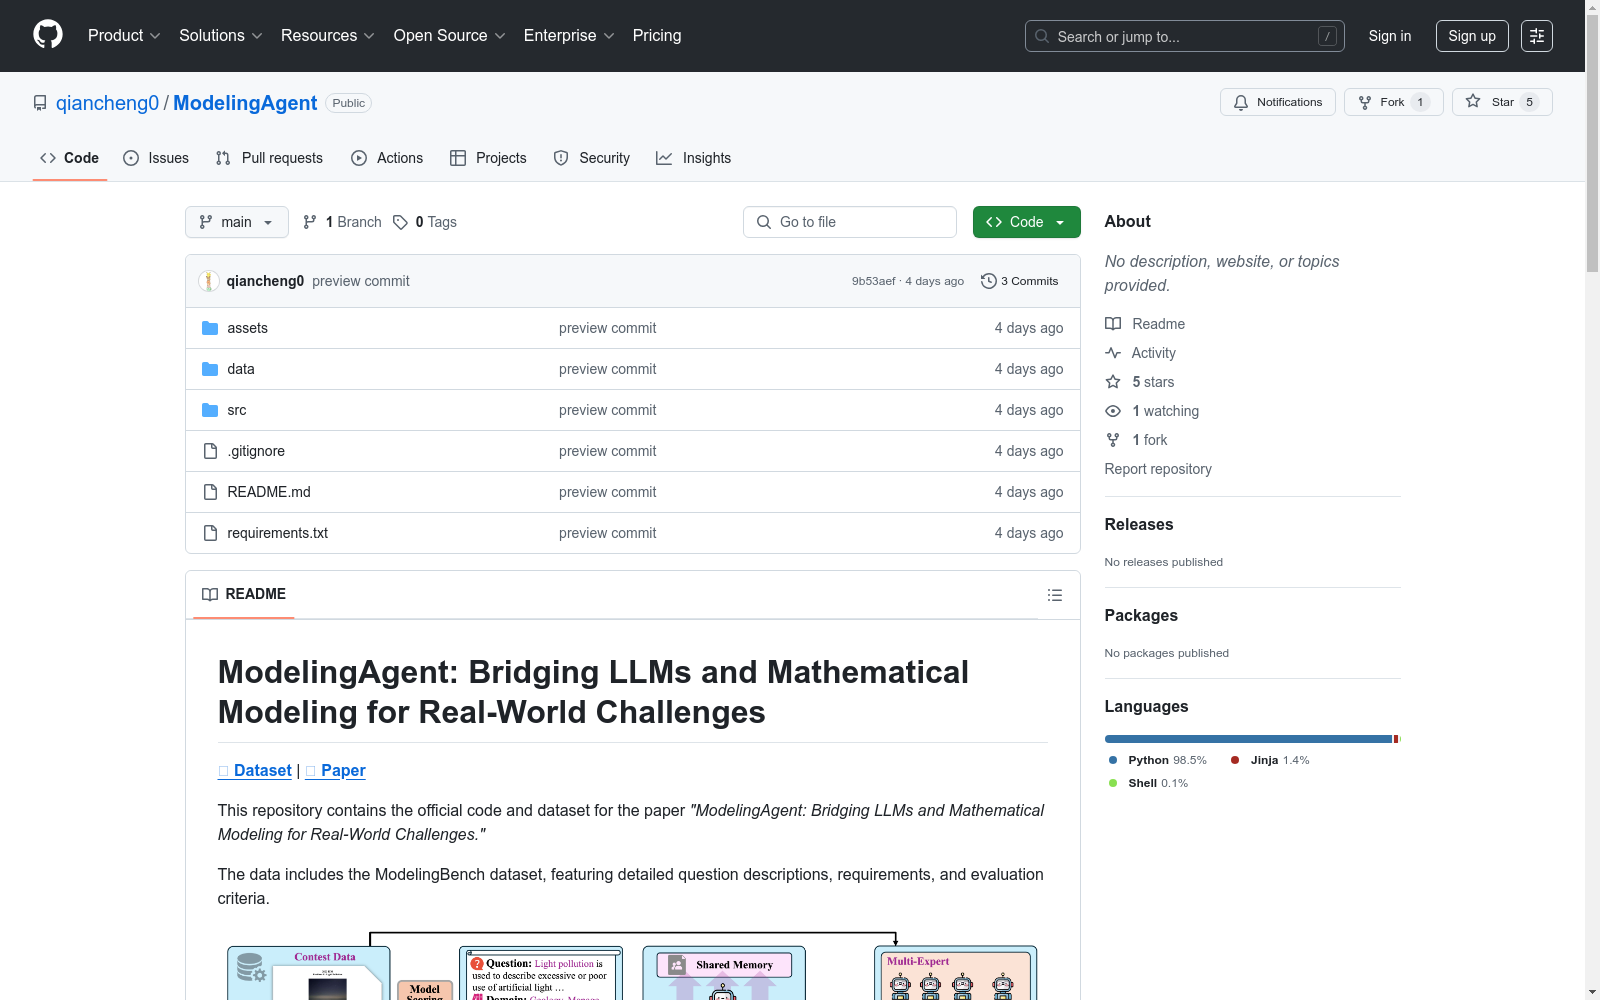This screenshot has height=1000, width=1600.
Task: Click the fork icon in Fork button
Action: click(x=1365, y=102)
